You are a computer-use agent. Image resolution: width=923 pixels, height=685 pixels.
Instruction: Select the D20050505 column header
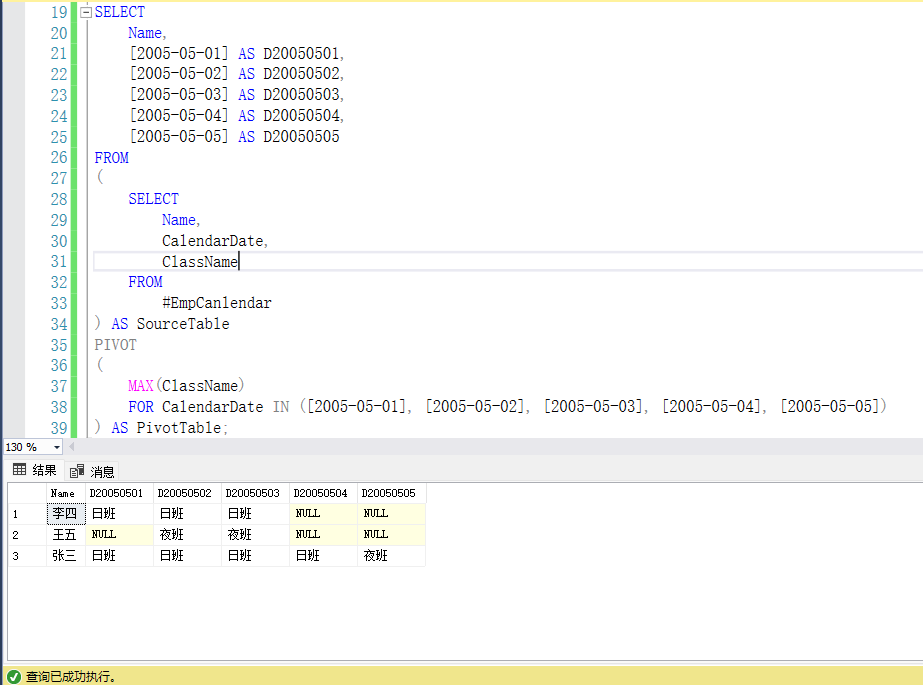[391, 493]
